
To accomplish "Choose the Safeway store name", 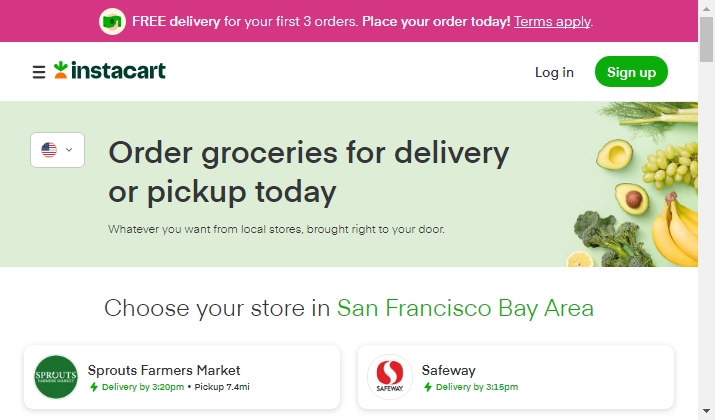I will pos(448,370).
